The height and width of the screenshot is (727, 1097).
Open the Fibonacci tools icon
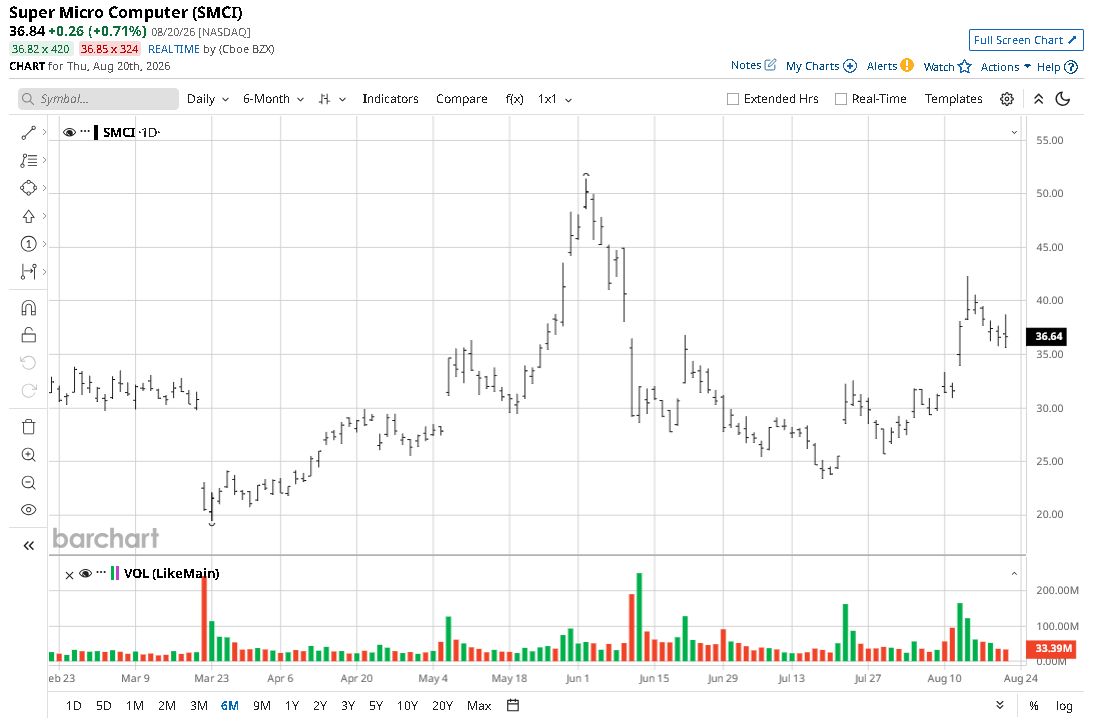(x=29, y=160)
